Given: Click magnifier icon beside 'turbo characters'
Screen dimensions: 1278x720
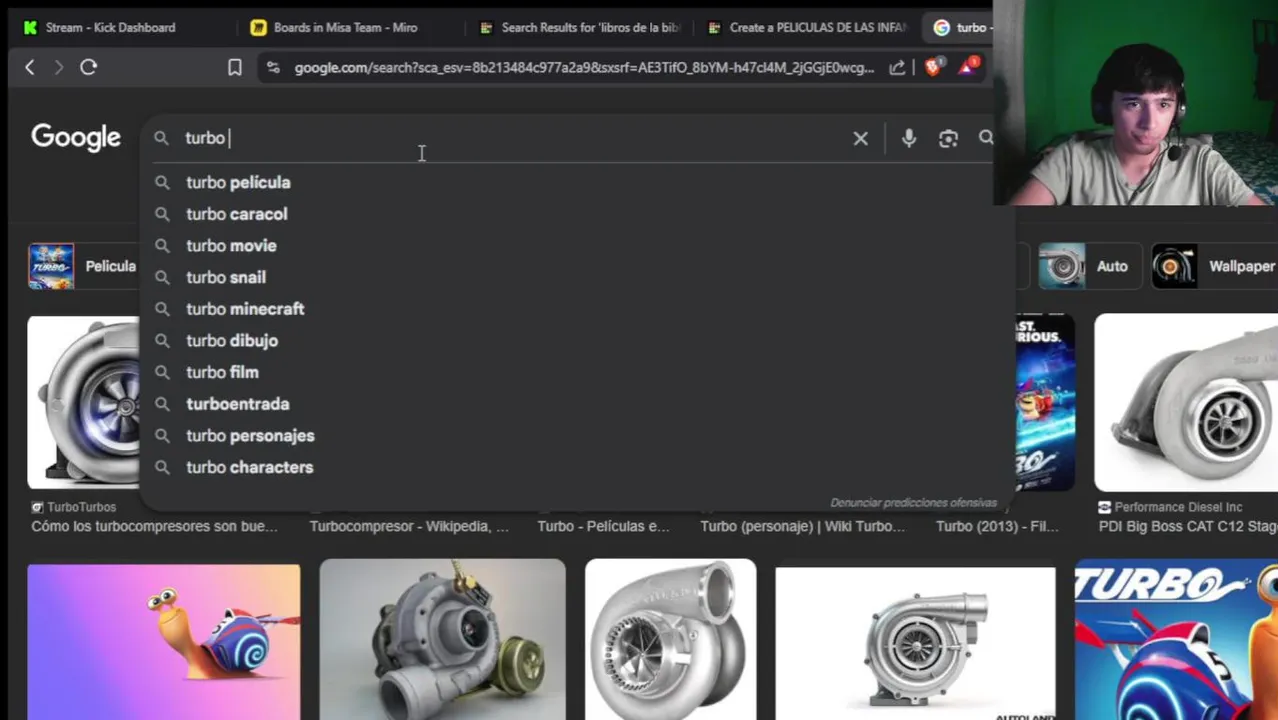Looking at the screenshot, I should (x=162, y=467).
